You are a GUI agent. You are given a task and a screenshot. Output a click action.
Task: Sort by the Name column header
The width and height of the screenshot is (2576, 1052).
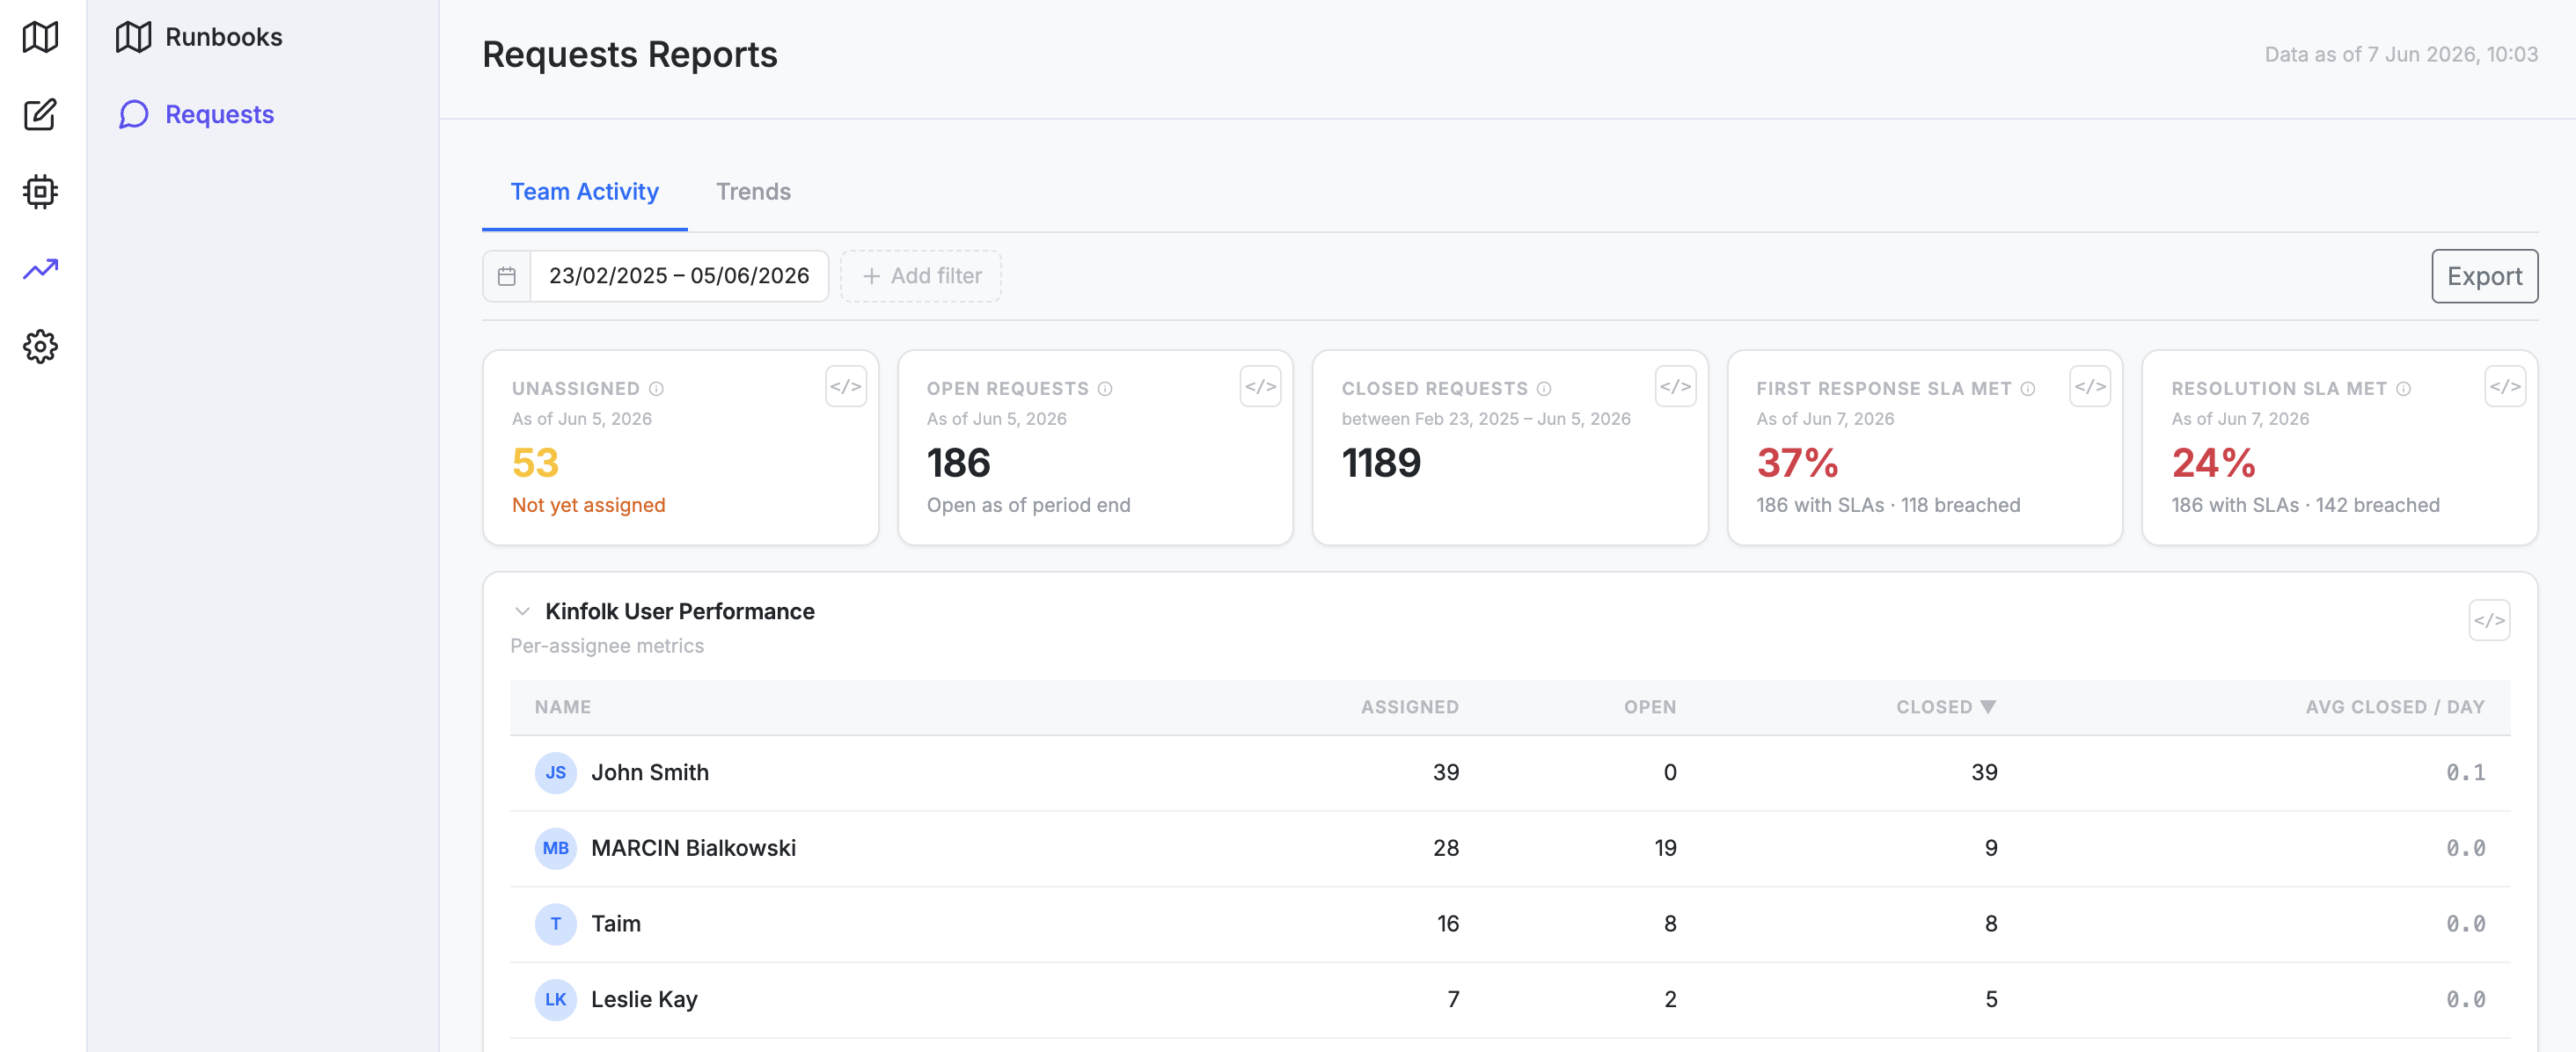pos(563,707)
